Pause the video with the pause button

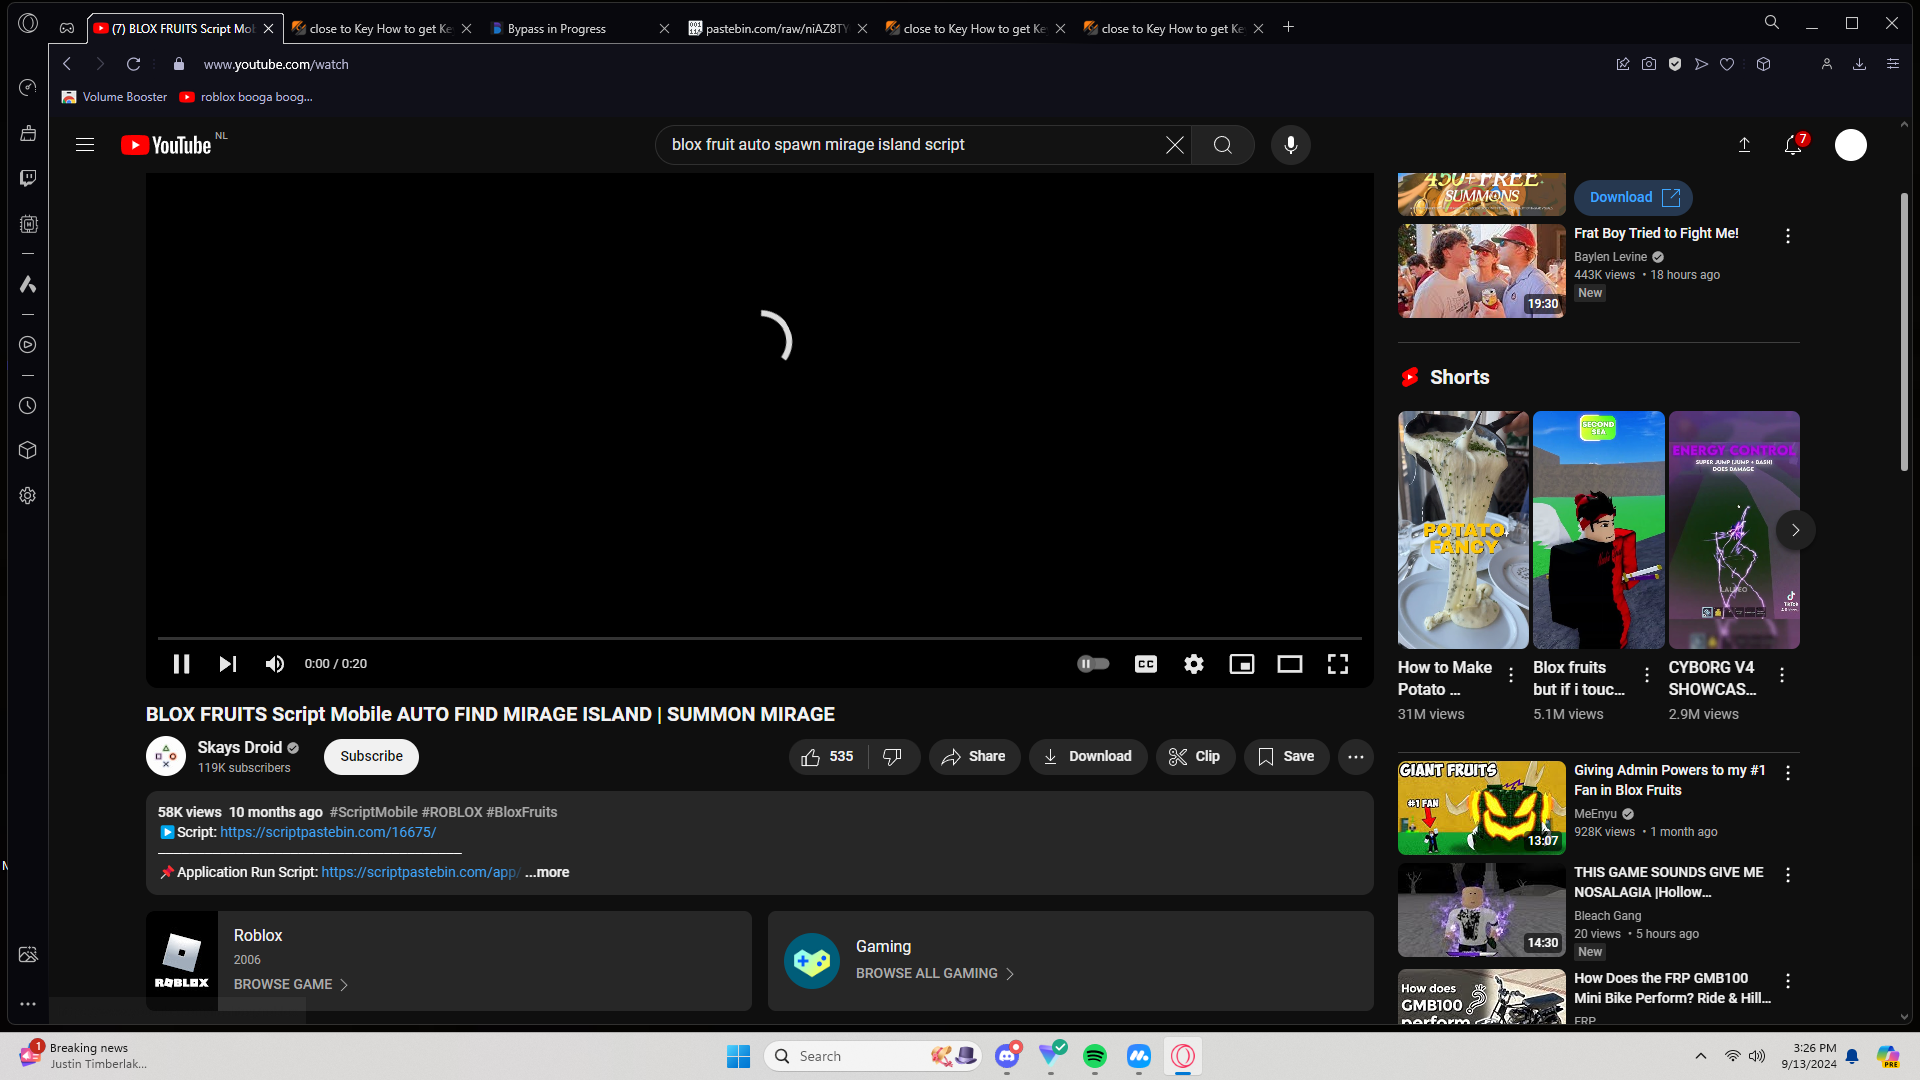[181, 664]
